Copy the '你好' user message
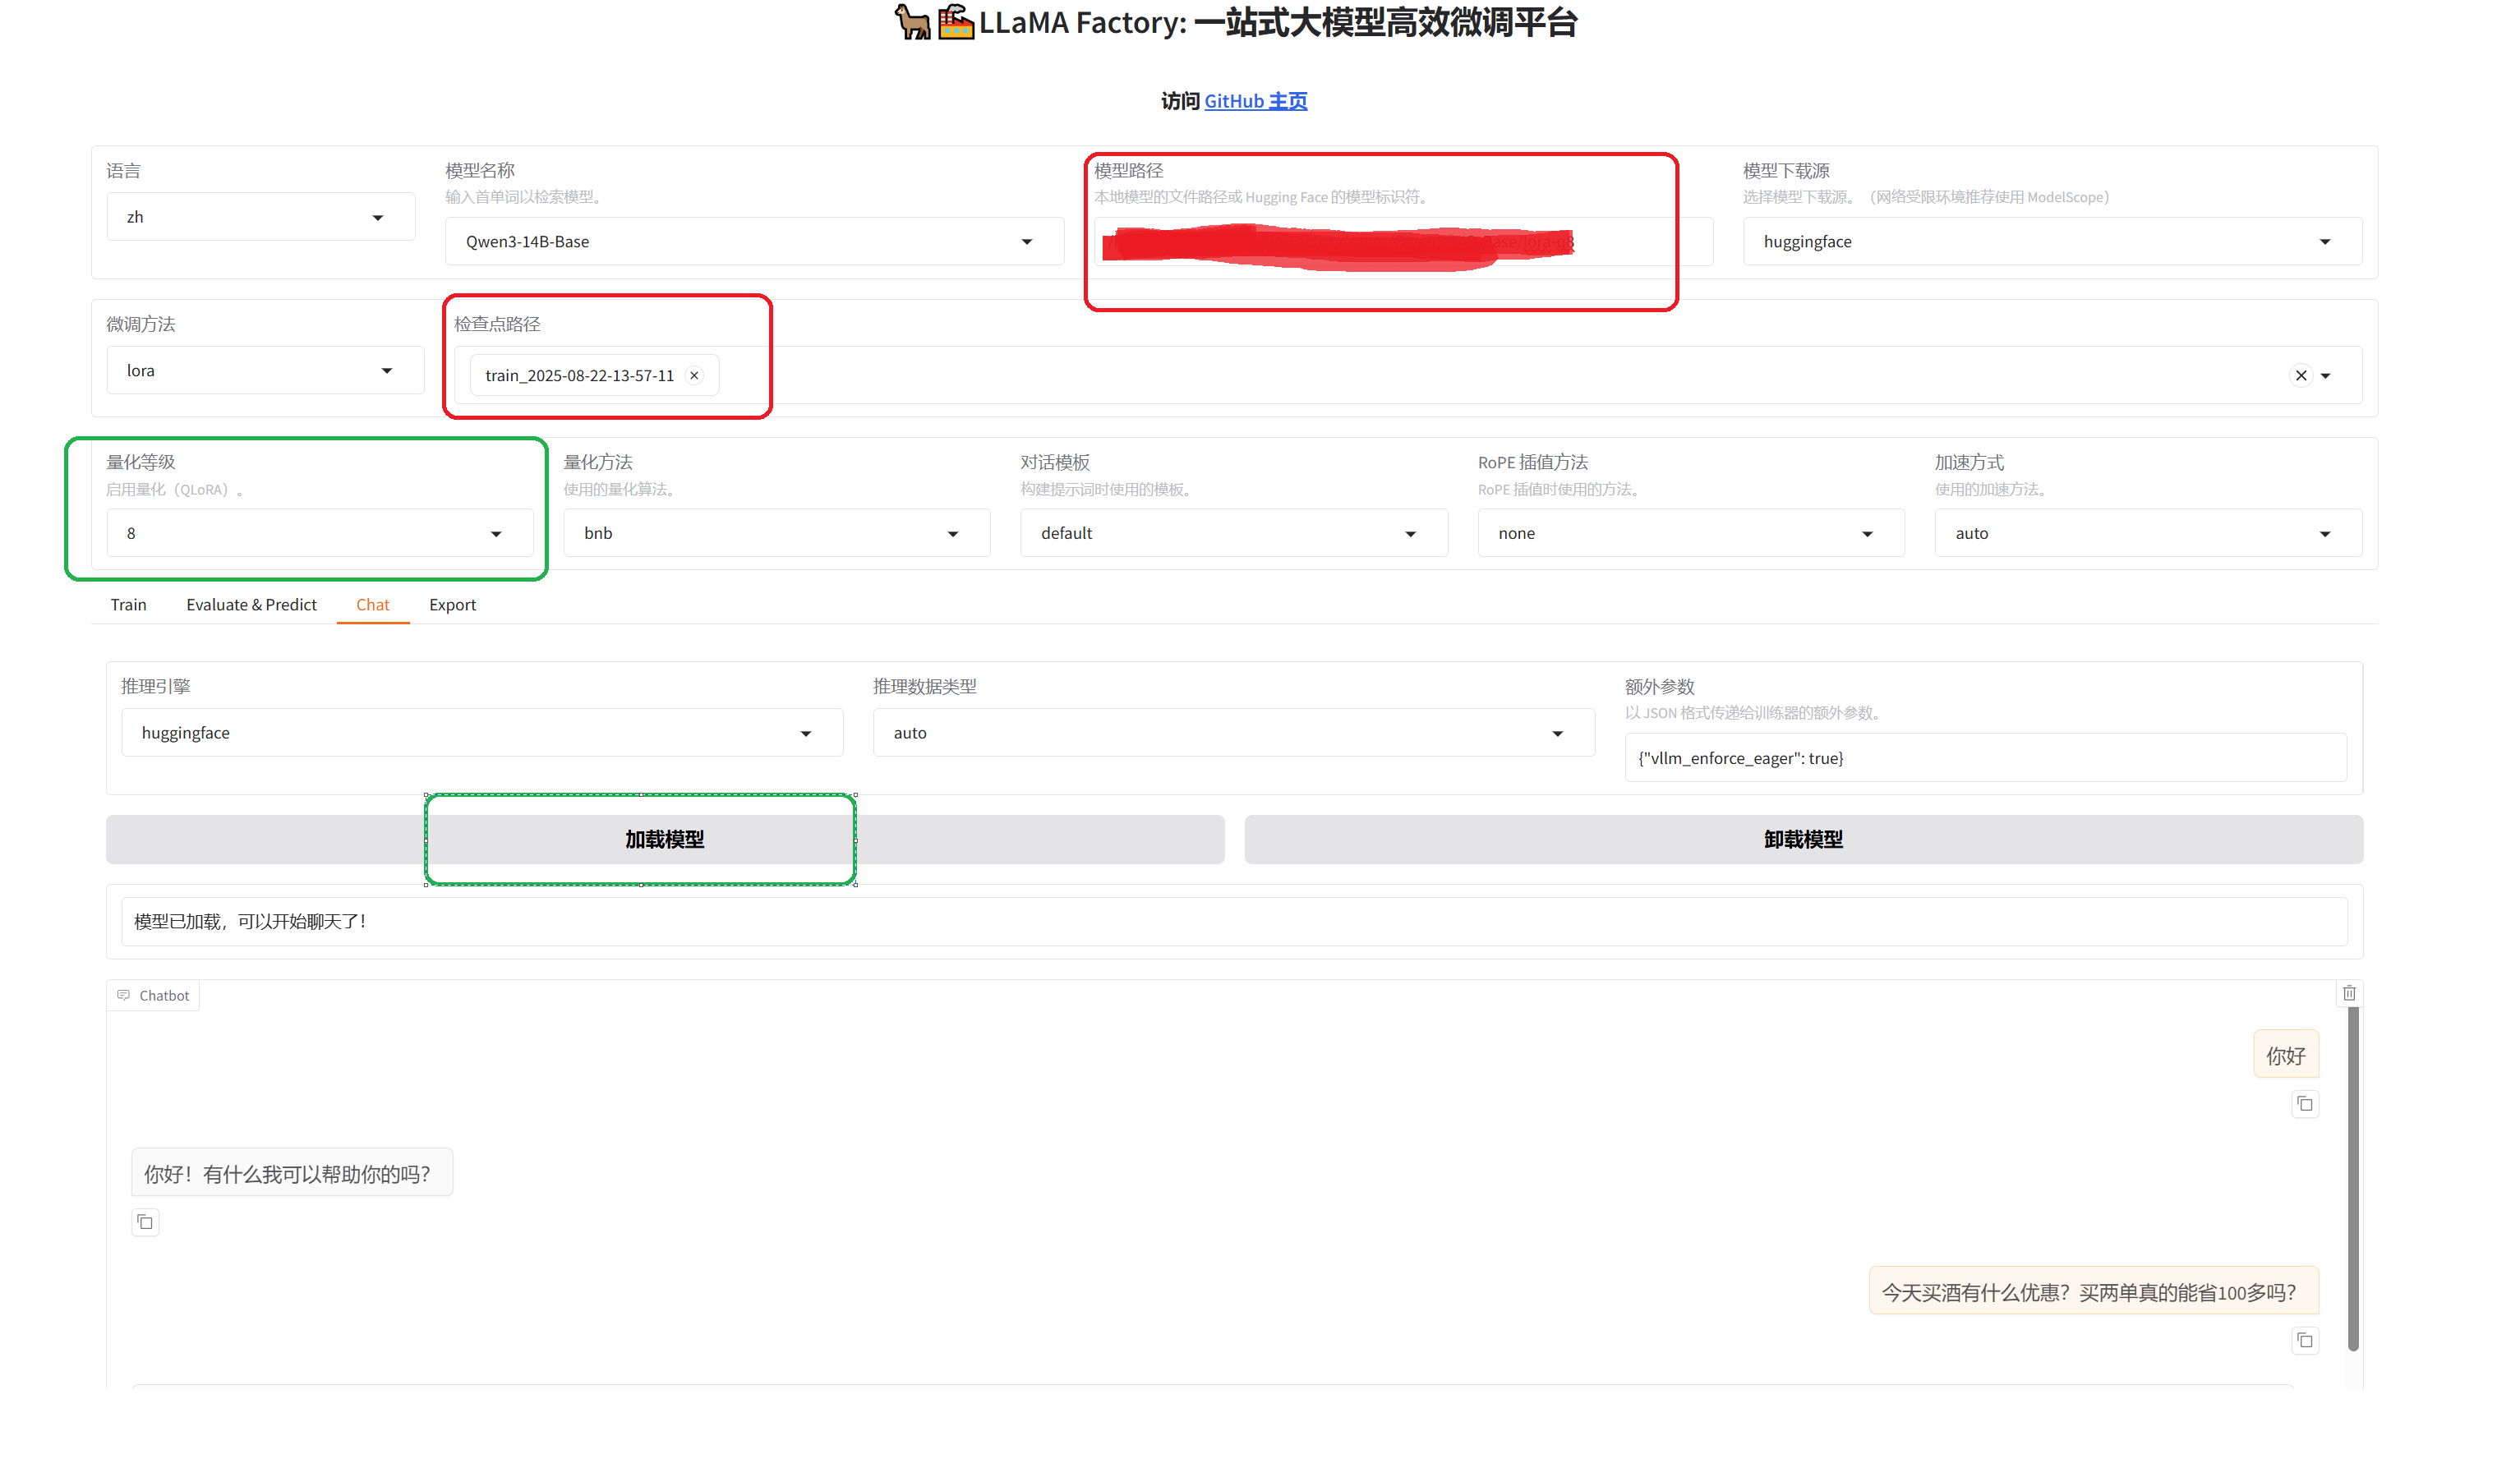The width and height of the screenshot is (2520, 1468). (2305, 1104)
